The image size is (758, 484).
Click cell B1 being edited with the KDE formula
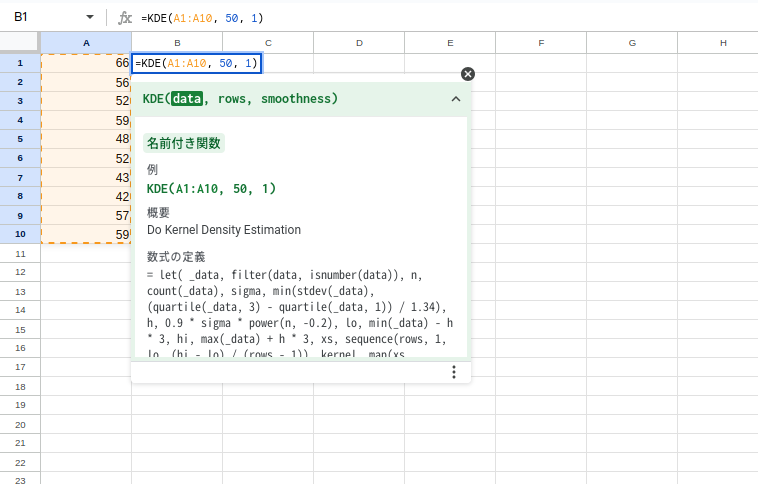click(x=196, y=63)
